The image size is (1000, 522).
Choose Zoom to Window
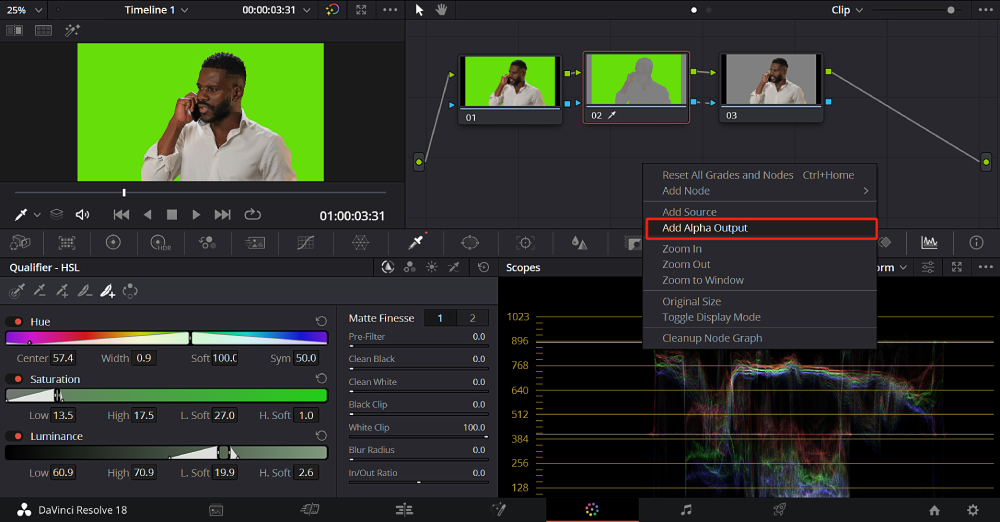click(x=761, y=280)
